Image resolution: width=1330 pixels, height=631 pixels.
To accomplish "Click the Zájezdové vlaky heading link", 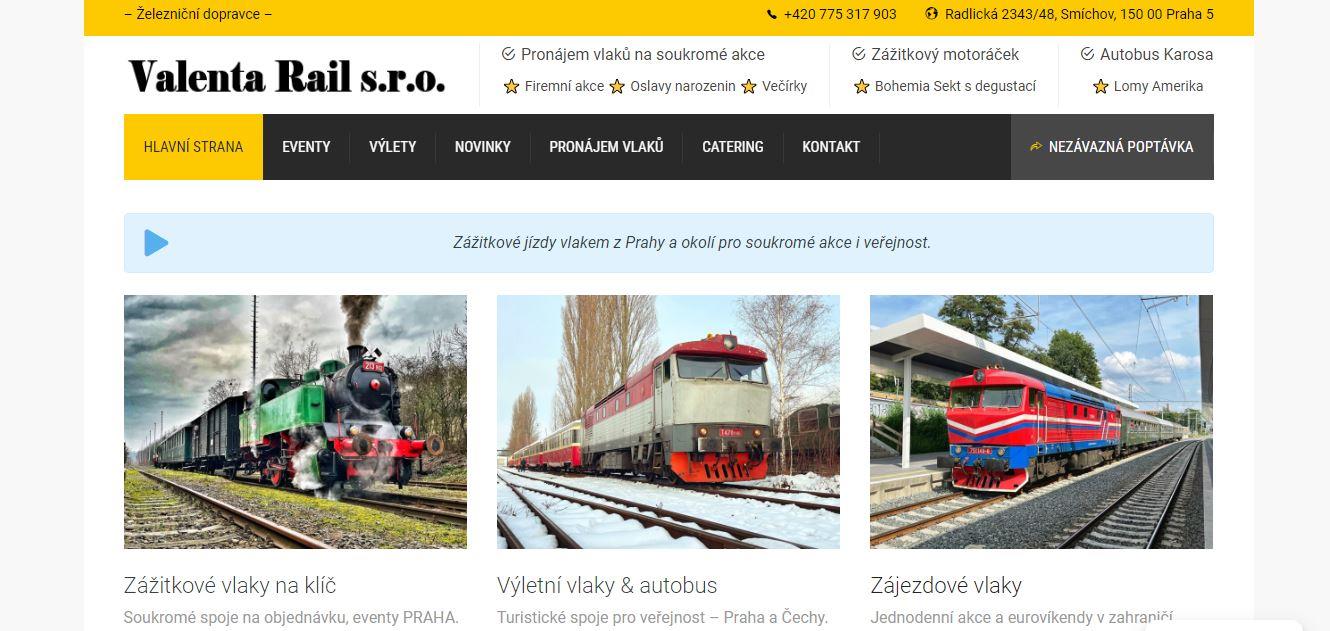I will pos(946,585).
